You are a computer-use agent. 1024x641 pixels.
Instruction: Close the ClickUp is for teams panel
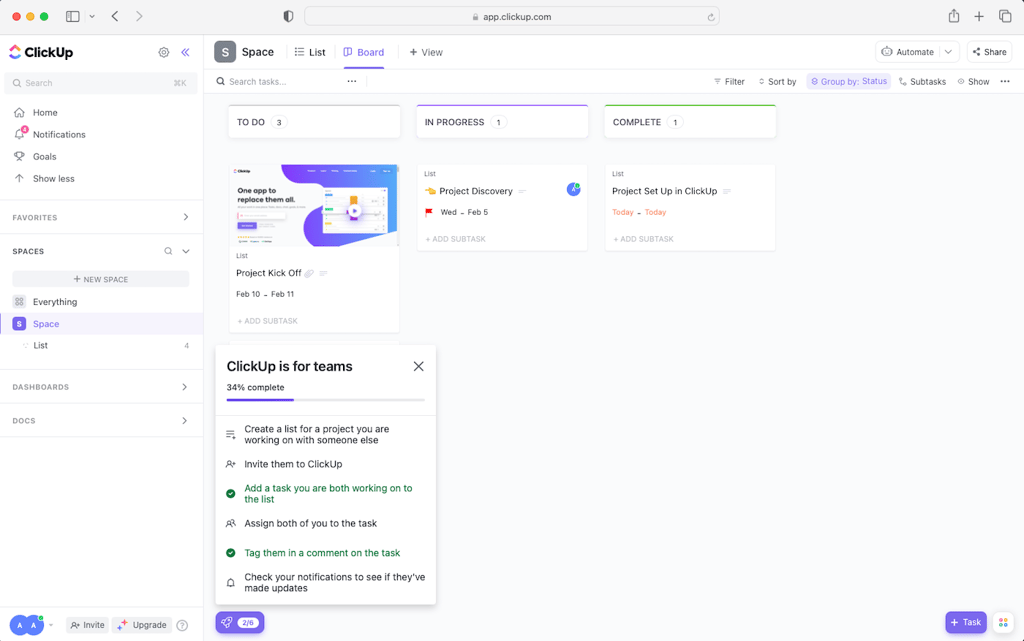click(419, 366)
